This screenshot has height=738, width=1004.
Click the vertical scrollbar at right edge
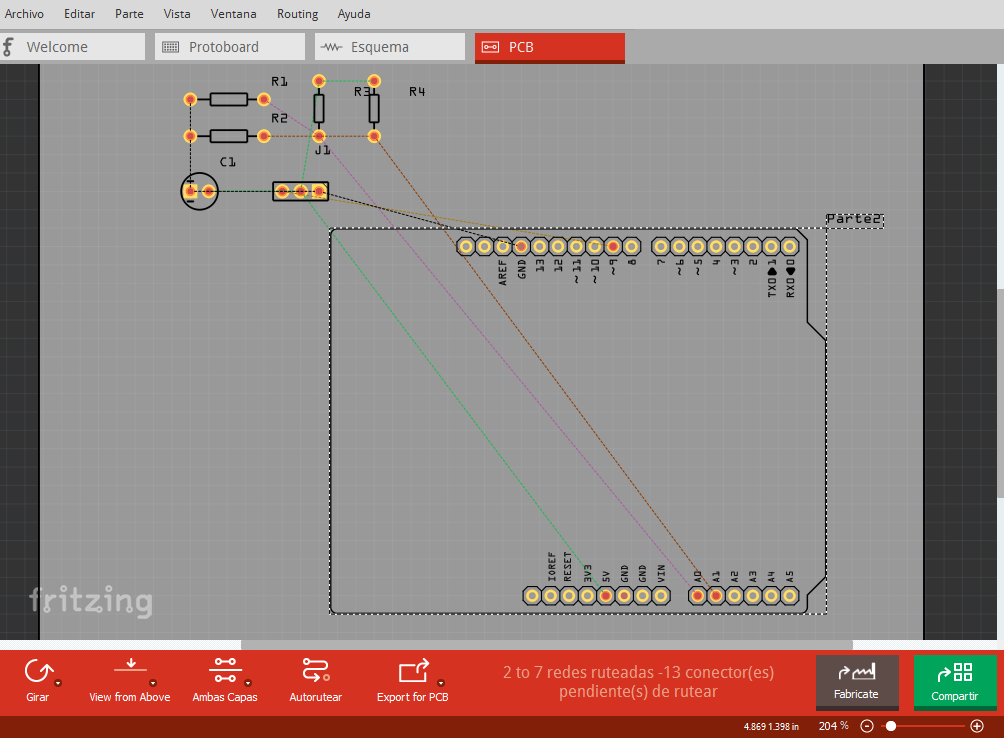(1000, 392)
